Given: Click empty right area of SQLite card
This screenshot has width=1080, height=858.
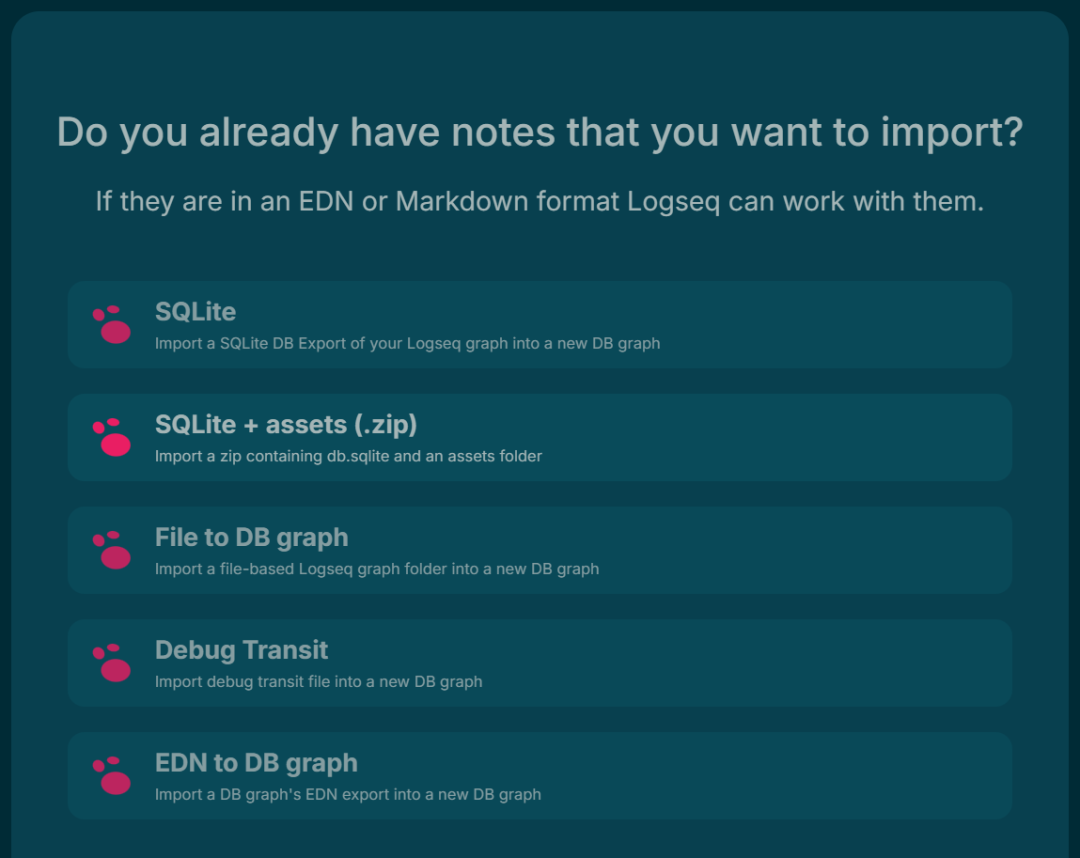Looking at the screenshot, I should coord(827,324).
